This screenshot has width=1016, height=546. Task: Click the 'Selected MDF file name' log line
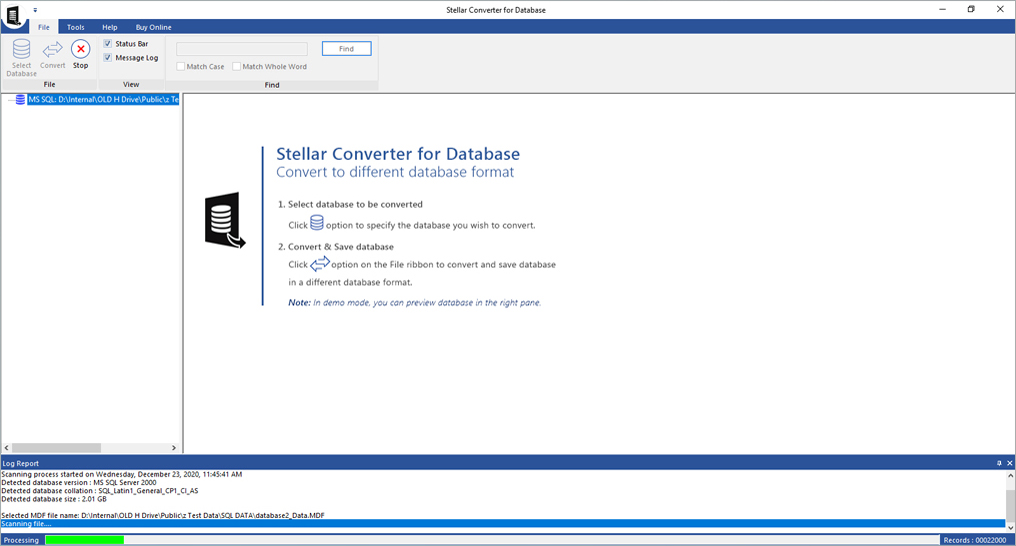pos(163,516)
